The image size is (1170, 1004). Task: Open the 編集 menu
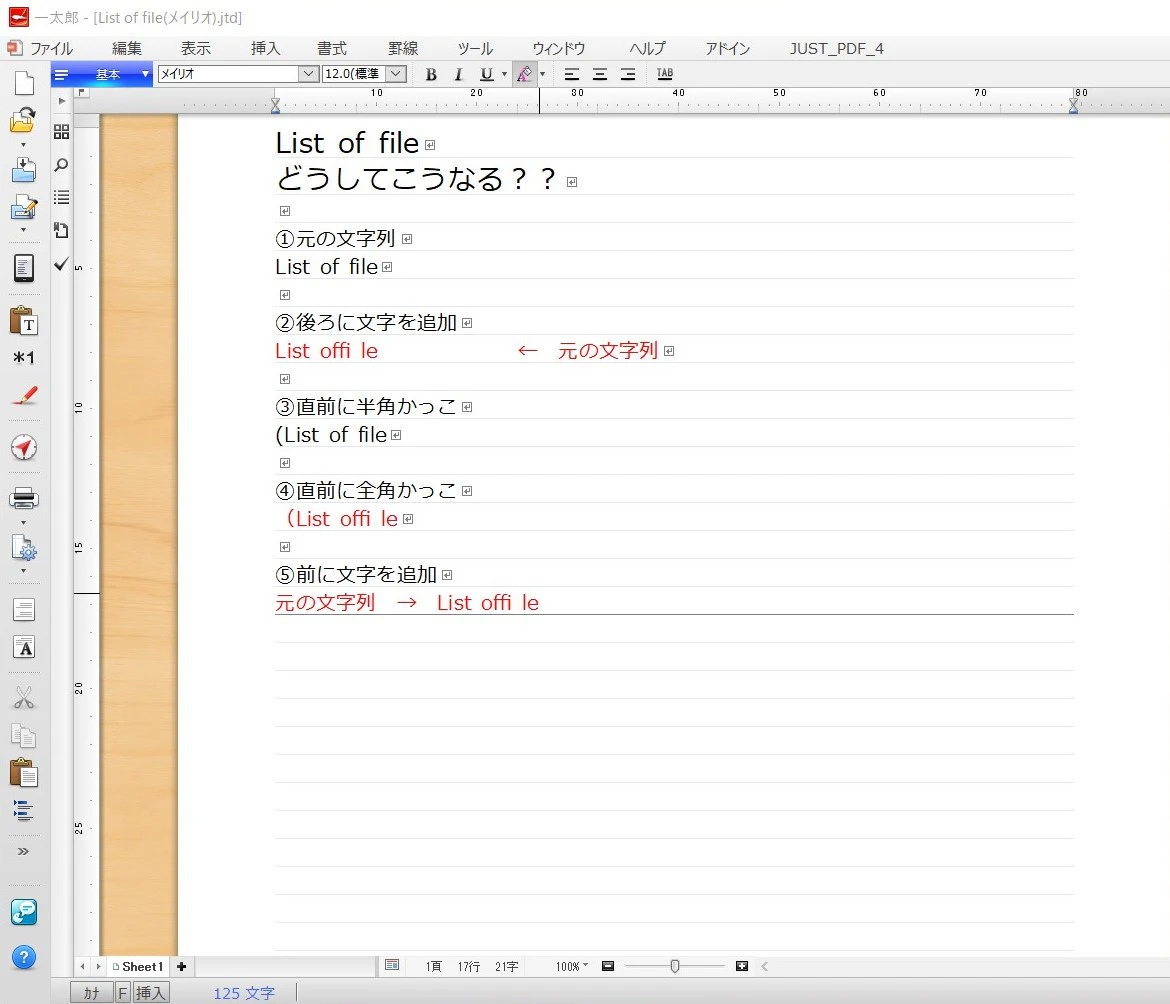(x=126, y=48)
